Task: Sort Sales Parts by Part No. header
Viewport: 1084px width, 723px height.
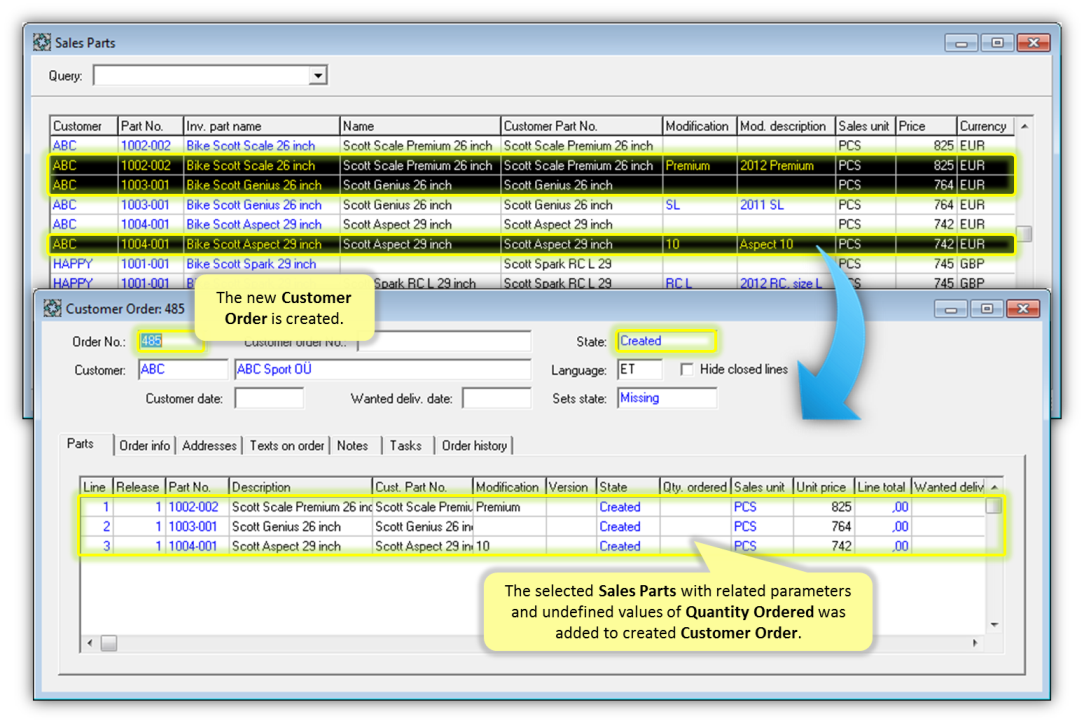Action: pyautogui.click(x=150, y=126)
